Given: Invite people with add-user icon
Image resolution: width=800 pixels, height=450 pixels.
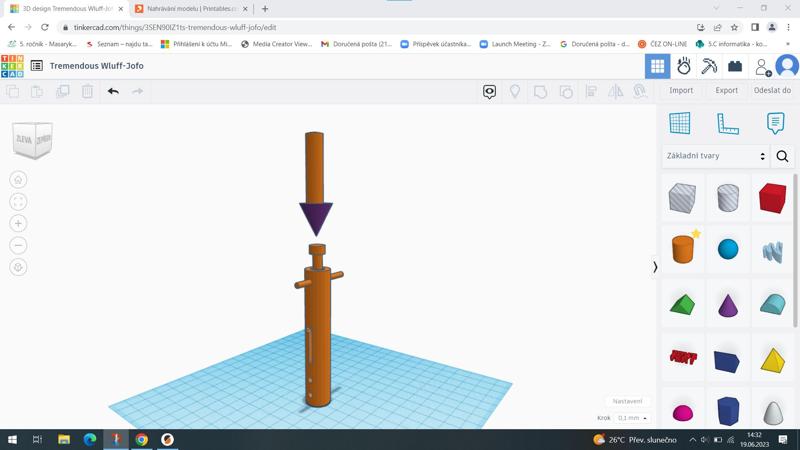Looking at the screenshot, I should (x=763, y=67).
